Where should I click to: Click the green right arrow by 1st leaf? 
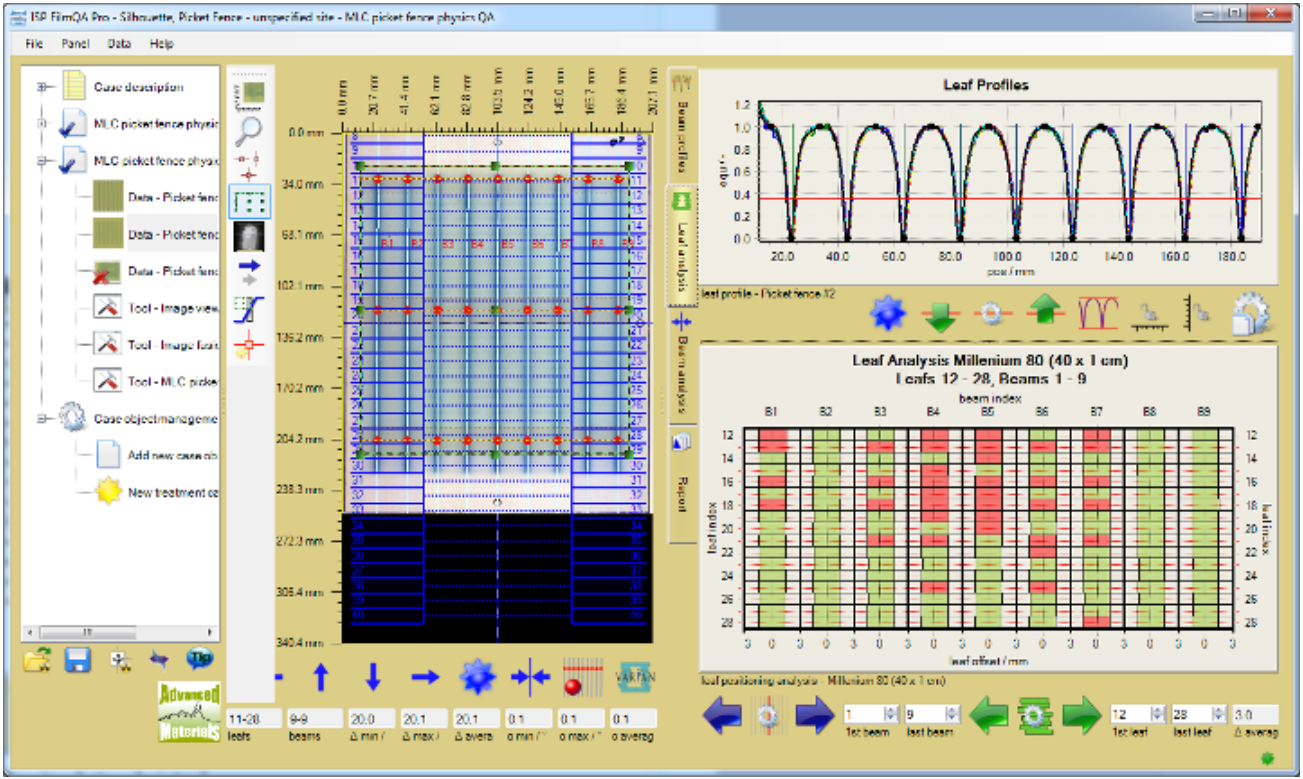click(x=1081, y=716)
